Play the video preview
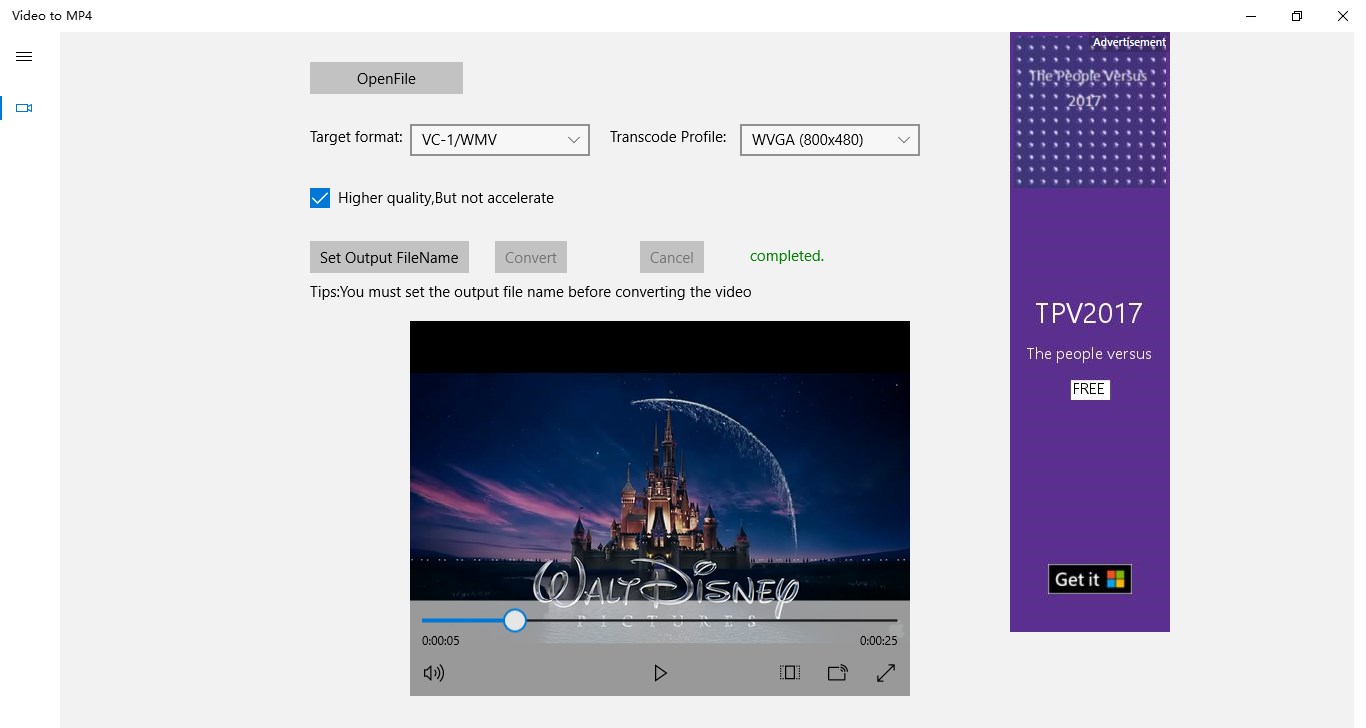Screen dimensions: 1366x728 (x=660, y=673)
